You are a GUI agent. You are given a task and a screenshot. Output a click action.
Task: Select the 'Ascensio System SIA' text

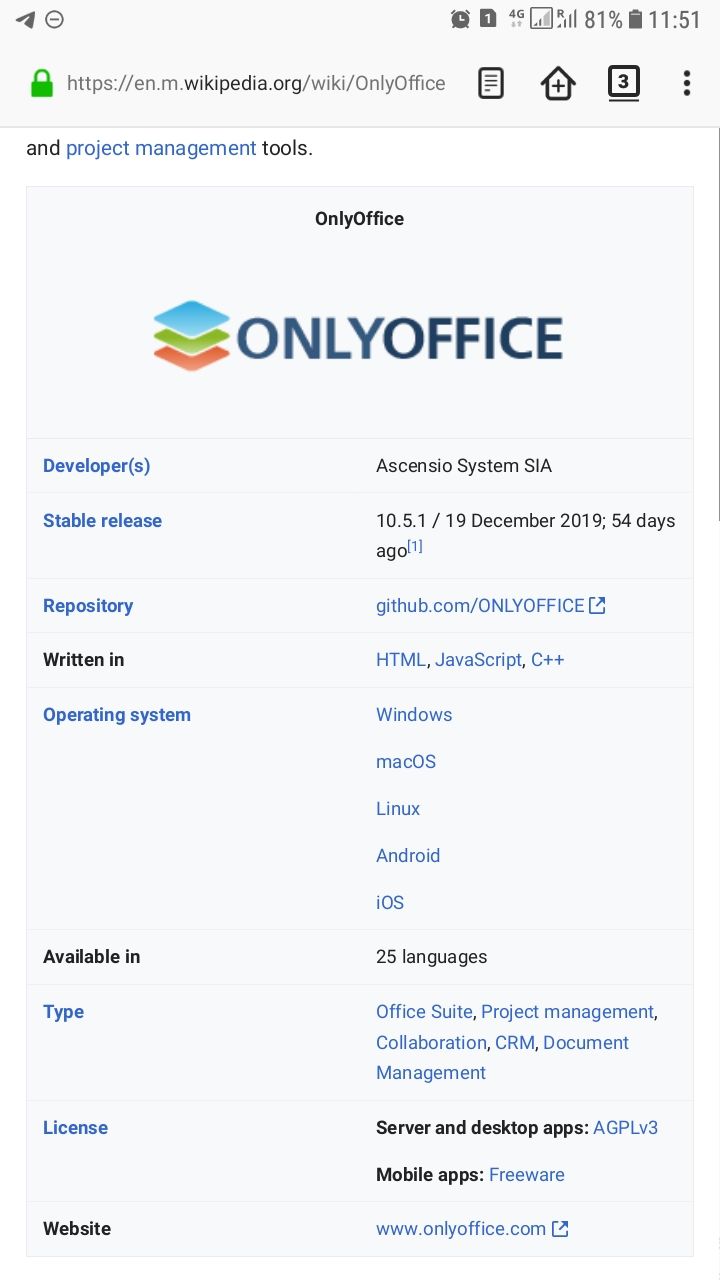(x=464, y=465)
